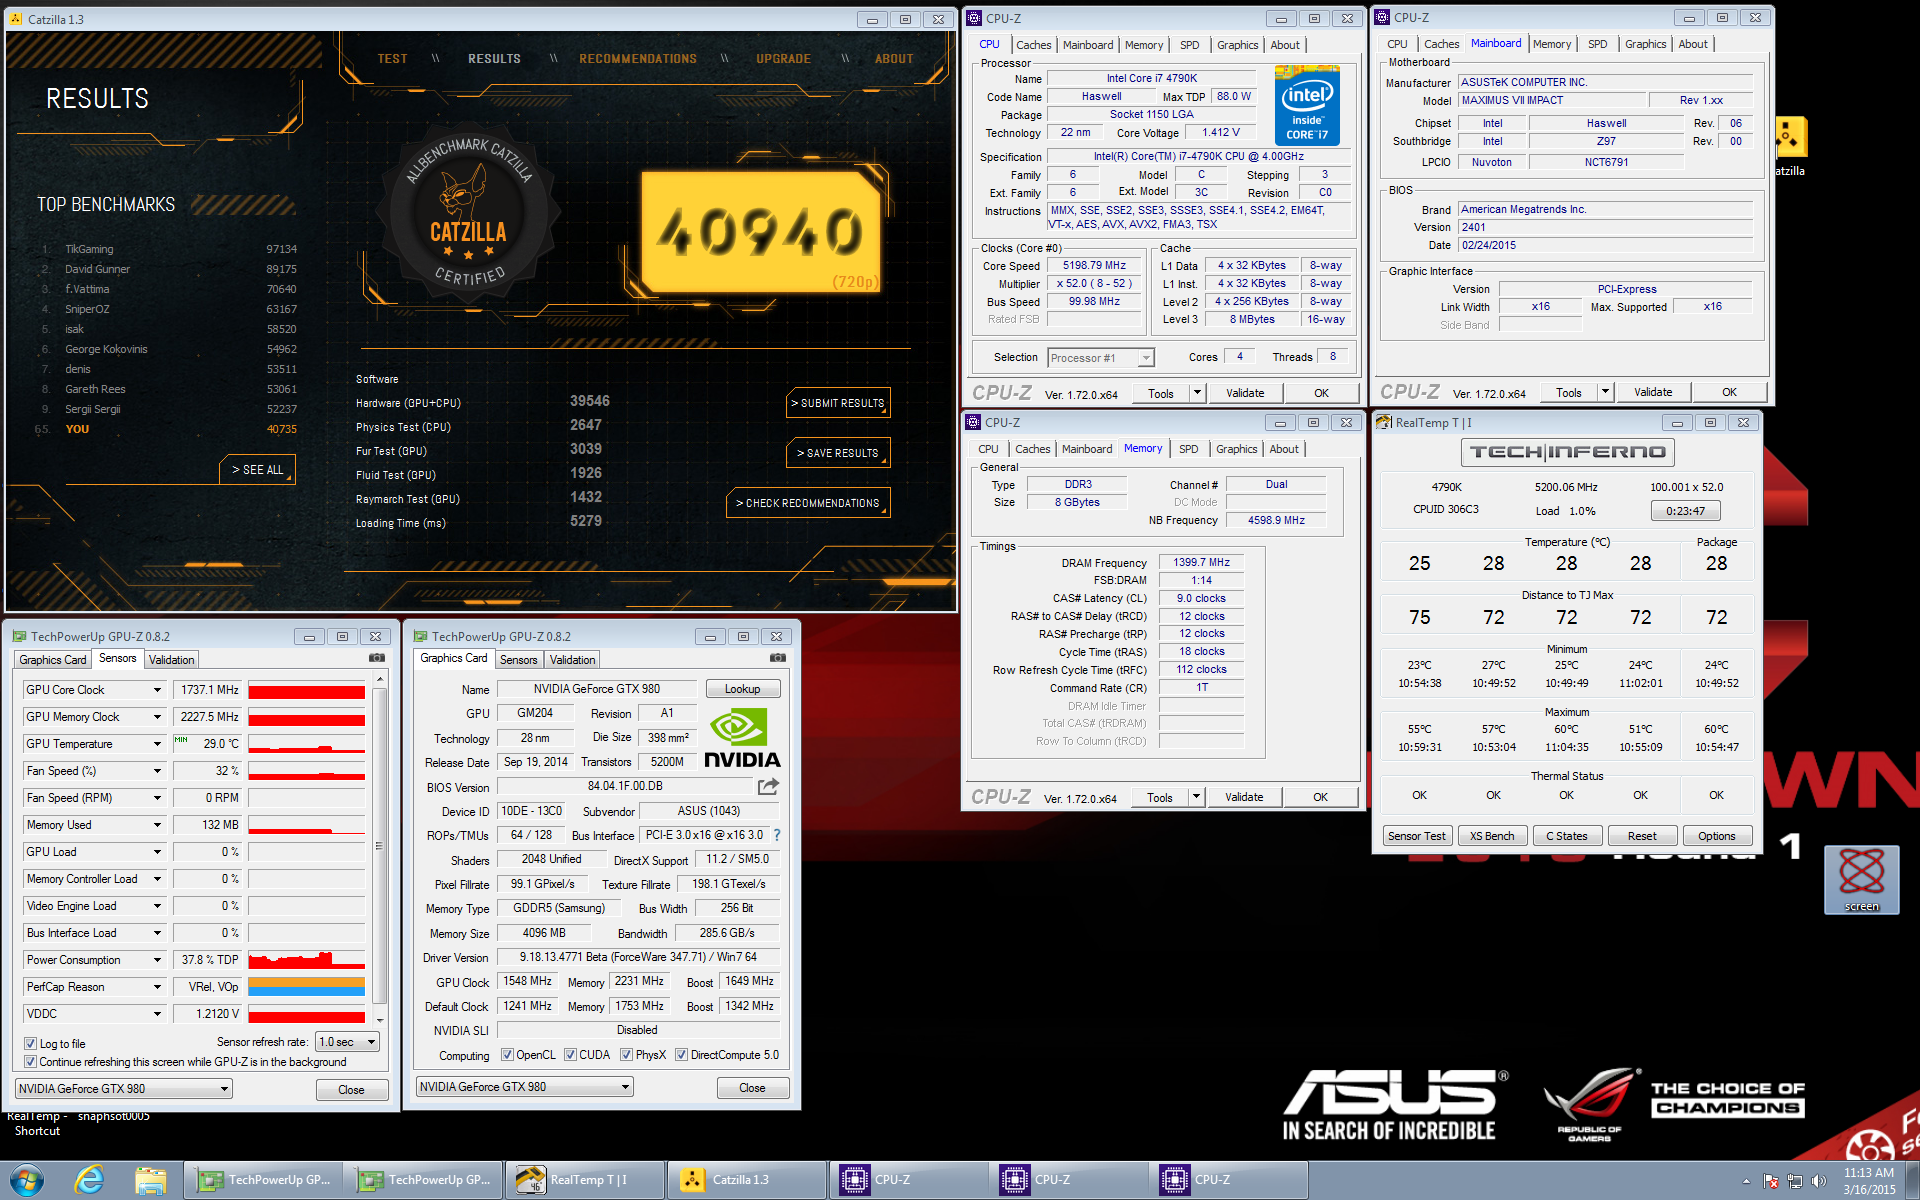Open the GPU Temperature sensor dropdown

click(157, 744)
